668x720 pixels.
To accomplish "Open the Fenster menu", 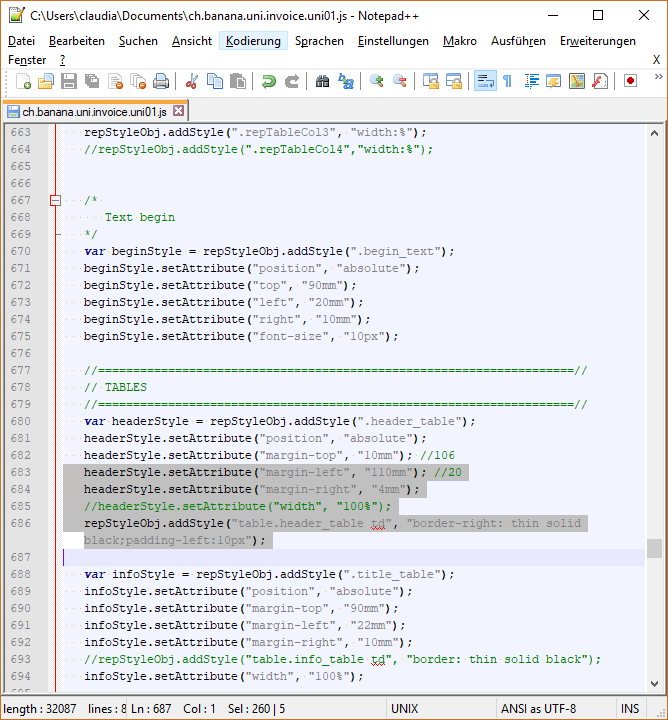I will coord(27,60).
